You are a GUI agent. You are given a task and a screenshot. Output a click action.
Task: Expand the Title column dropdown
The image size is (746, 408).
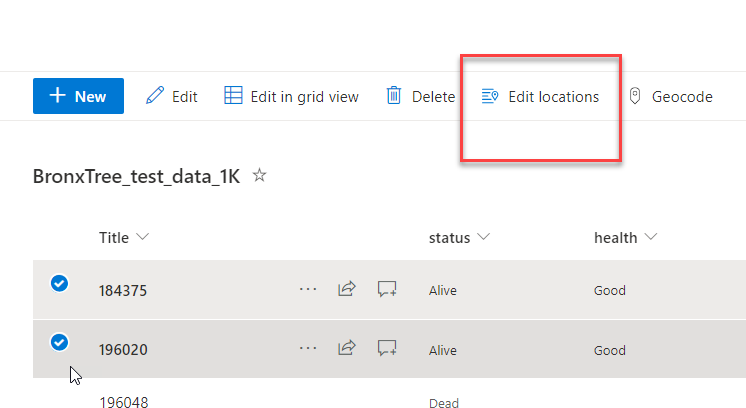pos(142,237)
